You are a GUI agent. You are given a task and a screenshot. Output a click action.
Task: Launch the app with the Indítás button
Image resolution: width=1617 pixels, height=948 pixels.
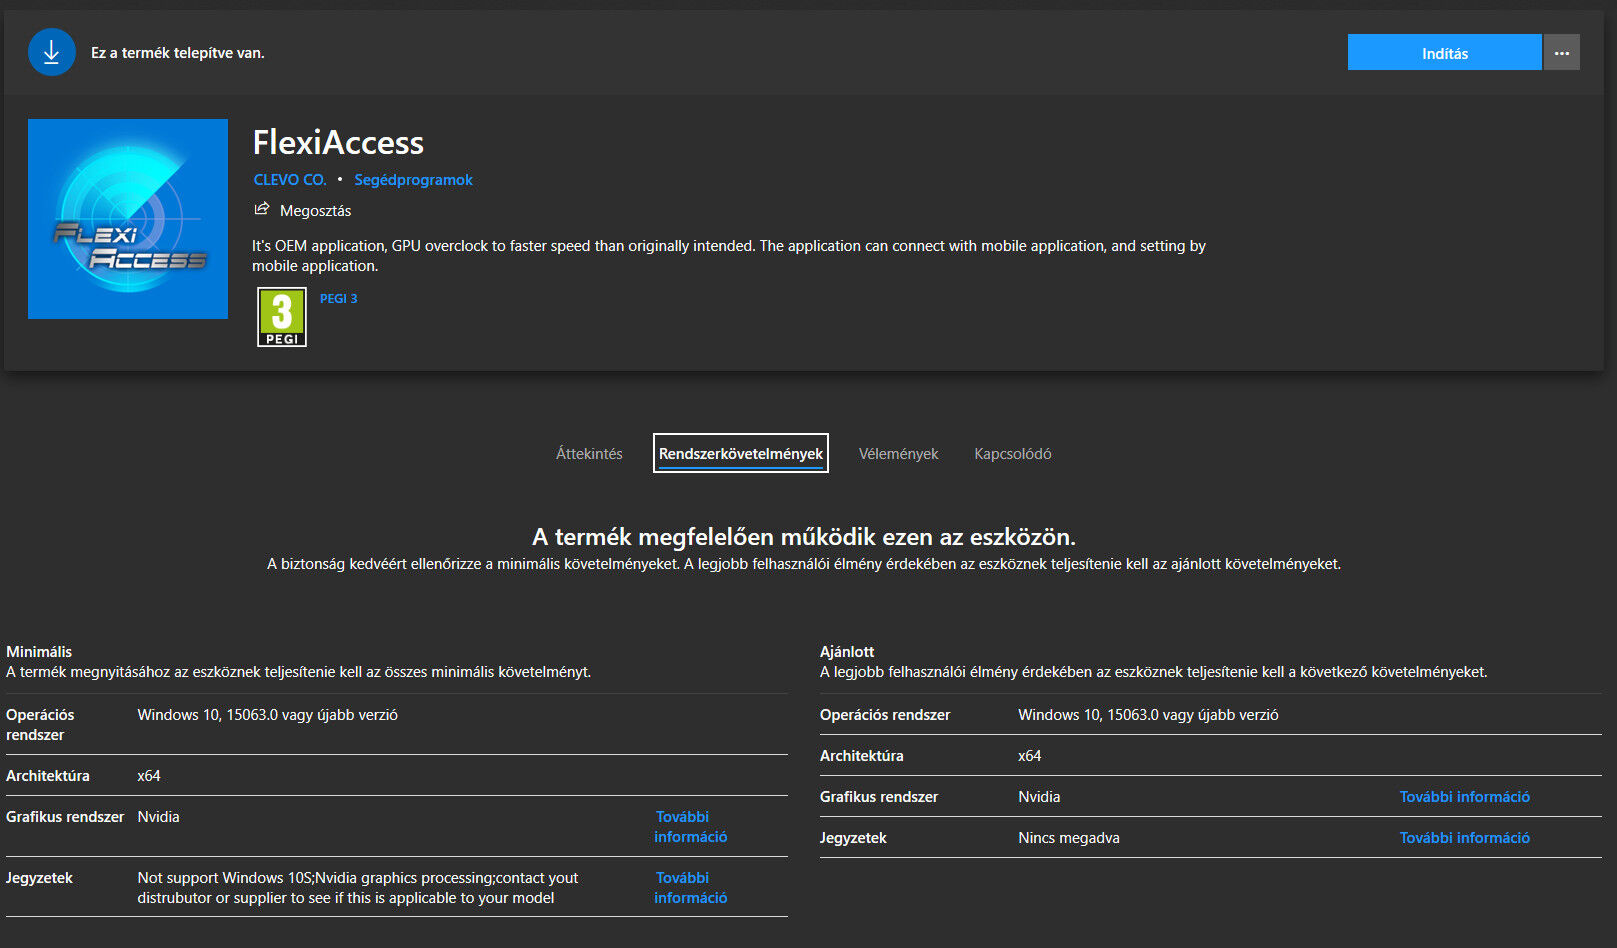1444,53
